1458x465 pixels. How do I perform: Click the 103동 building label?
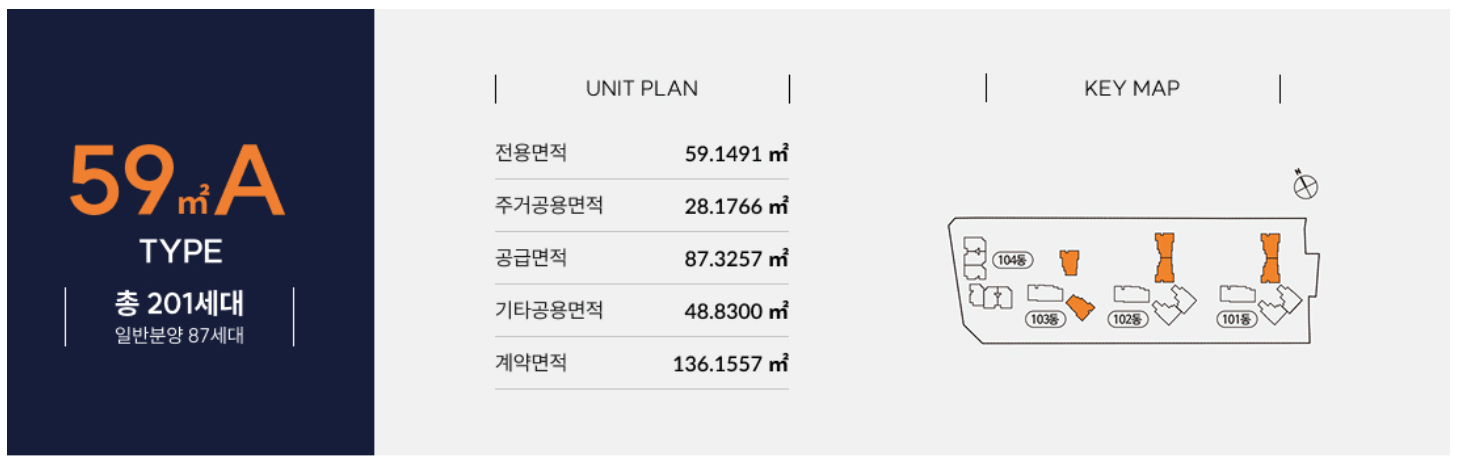click(x=1043, y=320)
